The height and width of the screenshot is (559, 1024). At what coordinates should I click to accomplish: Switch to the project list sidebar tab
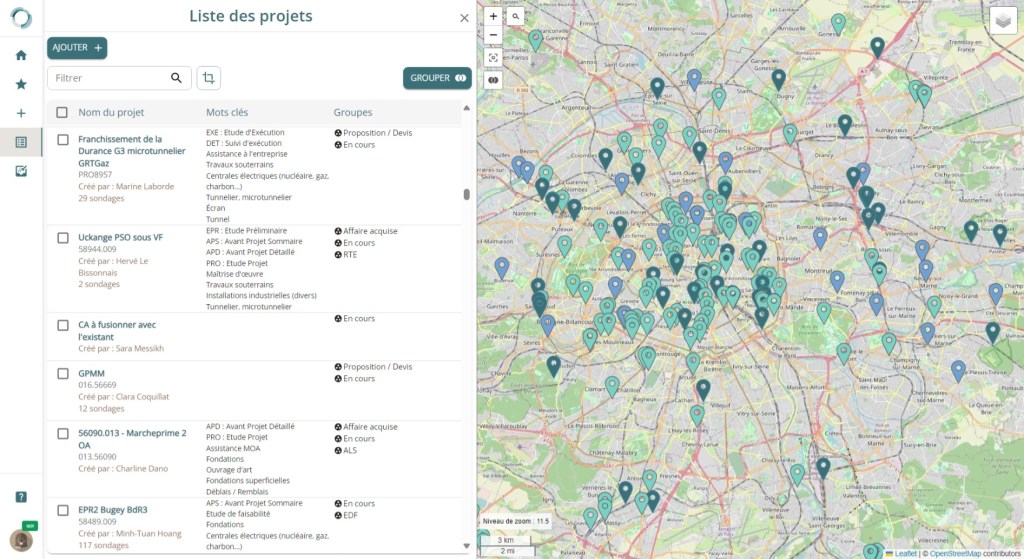pyautogui.click(x=21, y=142)
